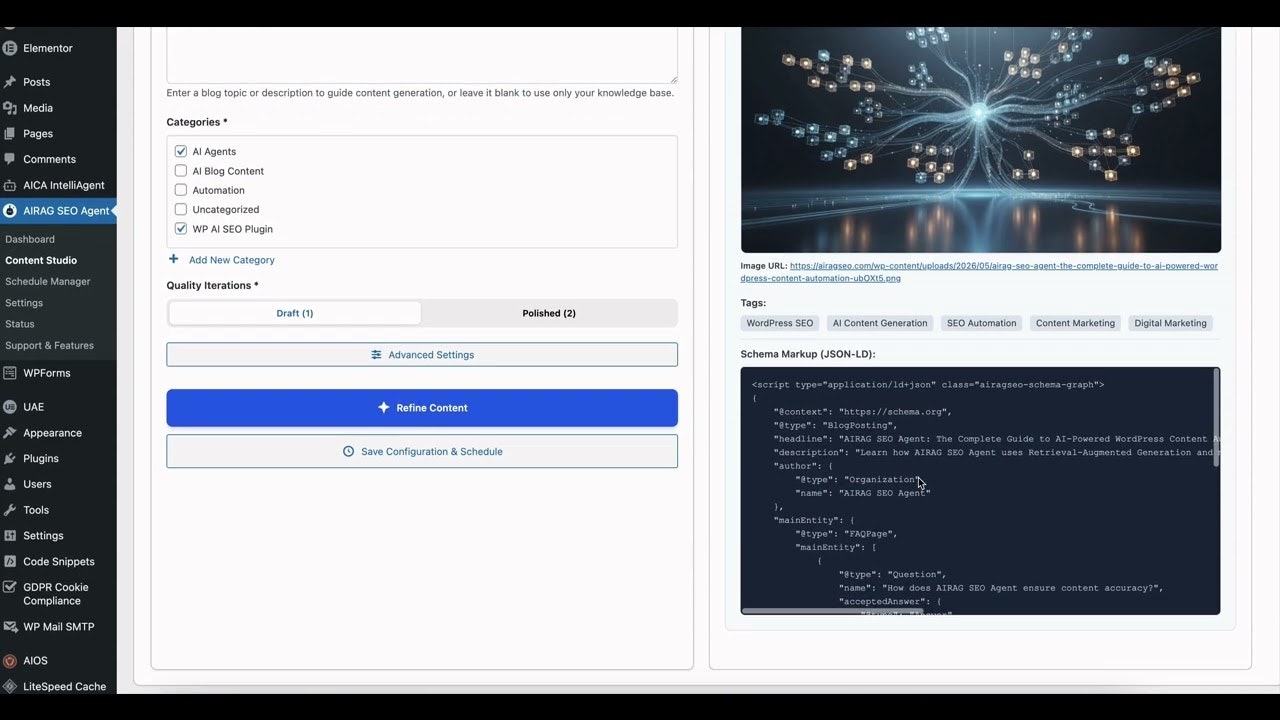Uncheck the AI Agents category
Image resolution: width=1280 pixels, height=720 pixels.
(x=181, y=152)
